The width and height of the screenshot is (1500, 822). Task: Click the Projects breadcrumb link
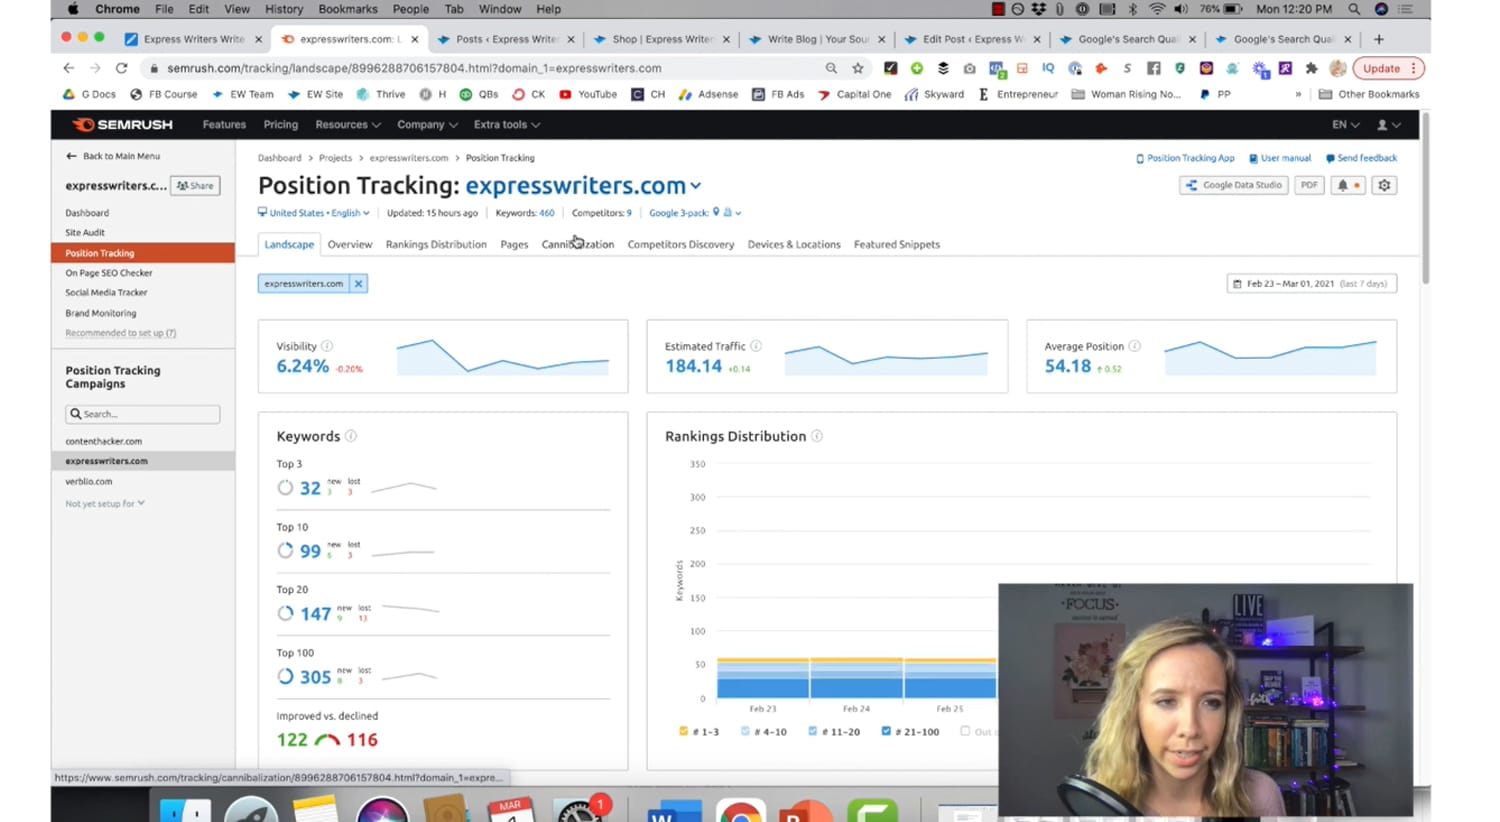click(335, 158)
